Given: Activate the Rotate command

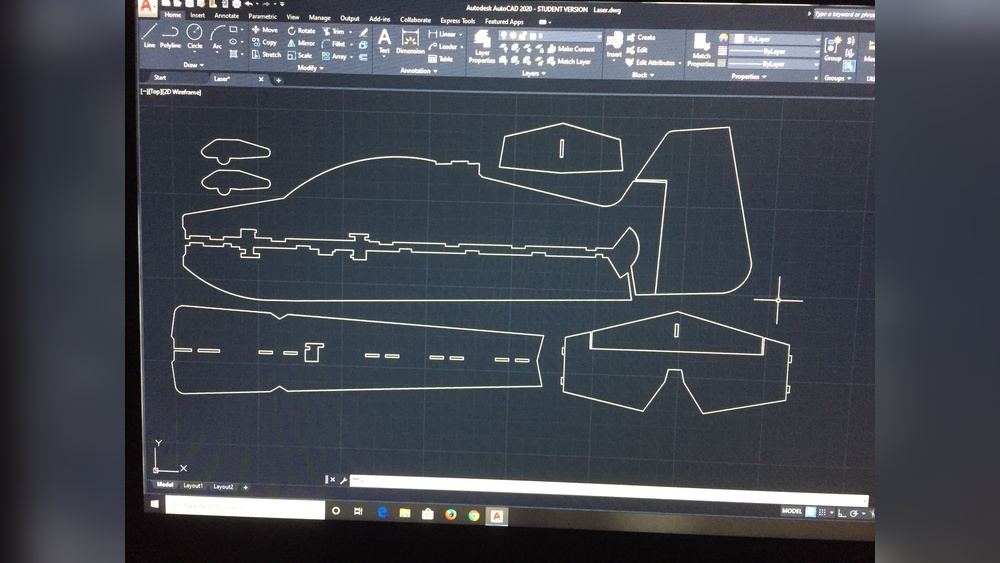Looking at the screenshot, I should pyautogui.click(x=302, y=31).
